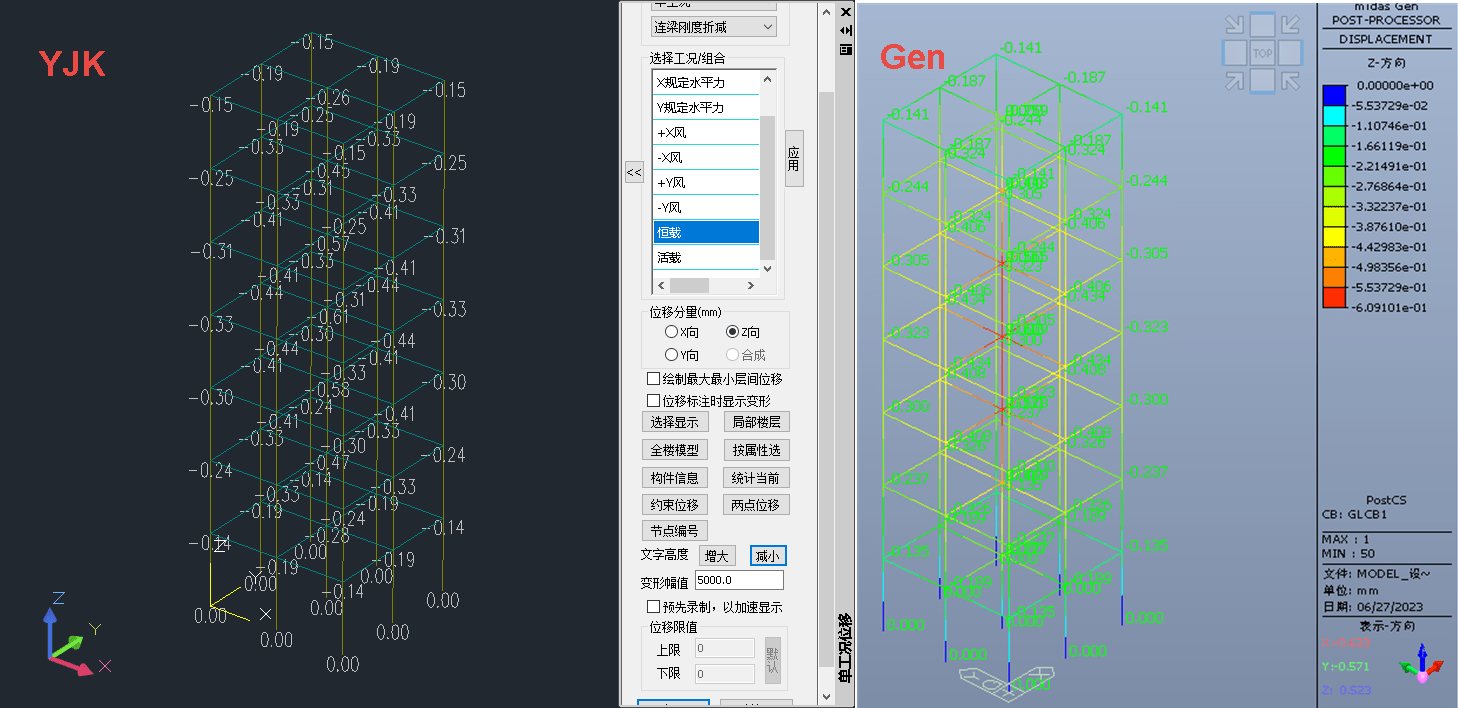The width and height of the screenshot is (1458, 708).
Task: Toggle 预先录制，以加速显示 checkbox
Action: [654, 607]
